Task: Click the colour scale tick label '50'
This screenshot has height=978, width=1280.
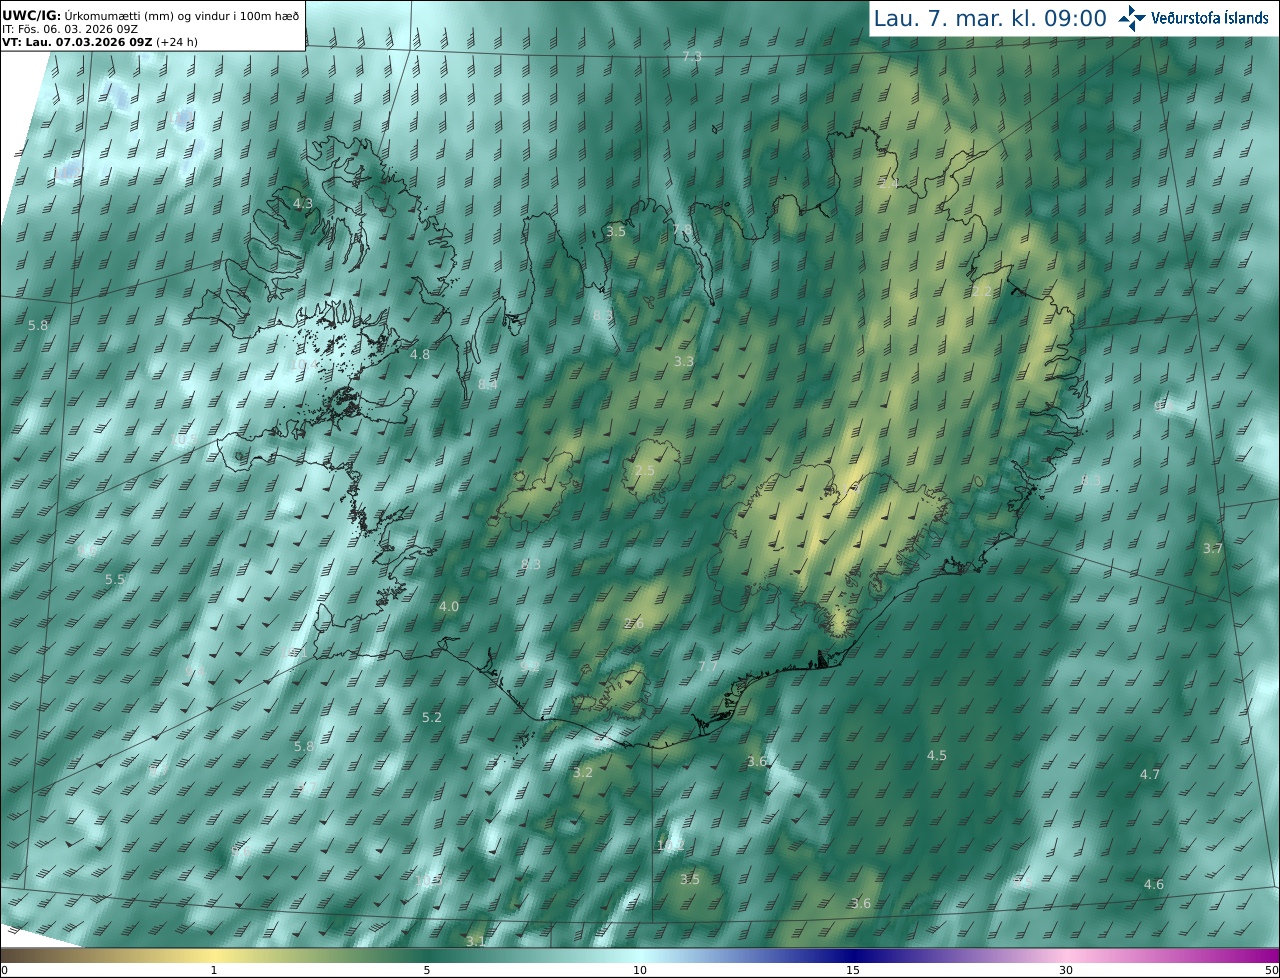Action: coord(1271,970)
